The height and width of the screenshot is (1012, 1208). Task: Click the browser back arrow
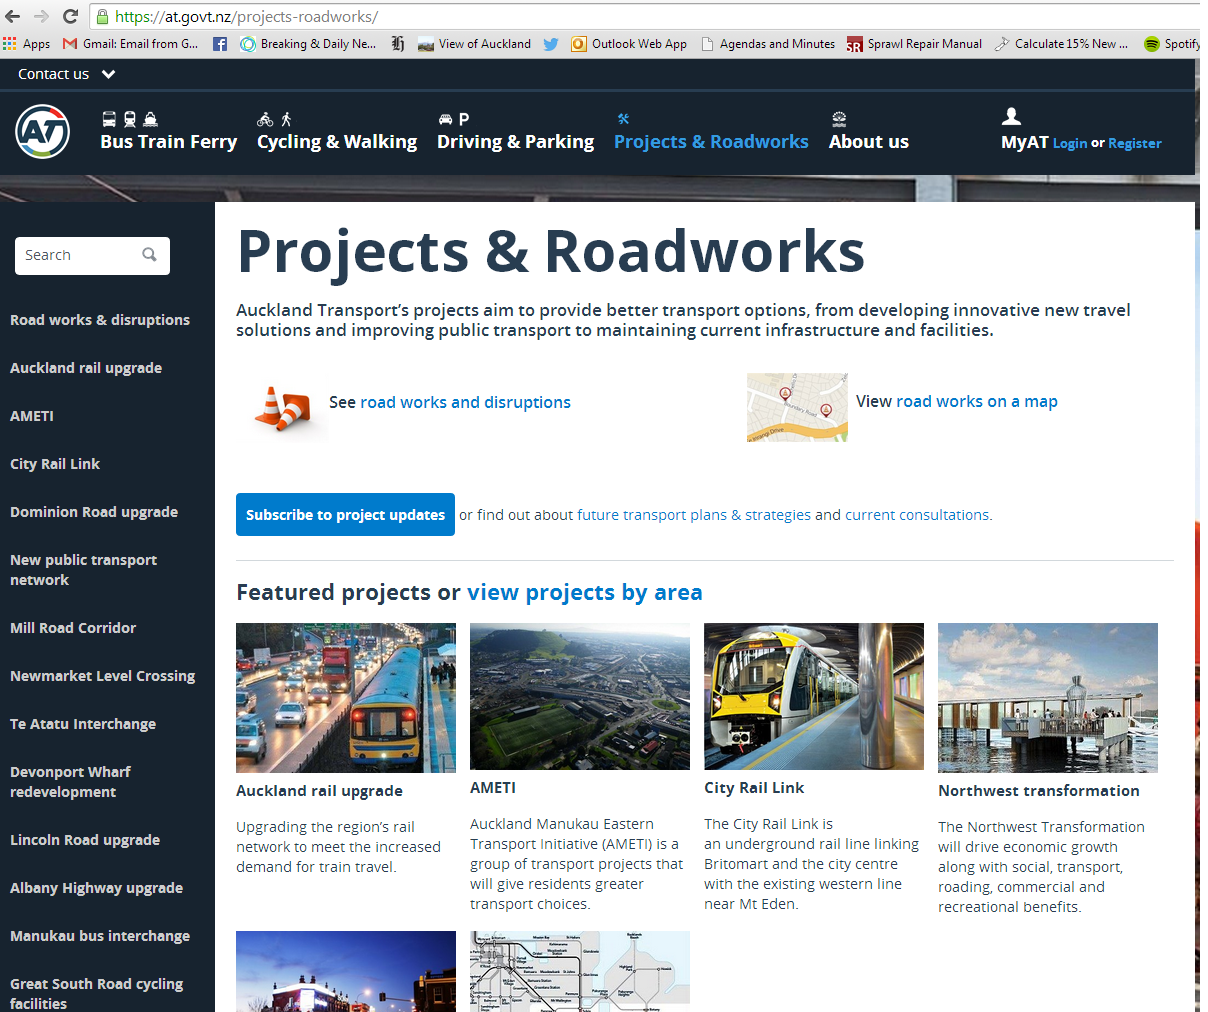tap(13, 16)
